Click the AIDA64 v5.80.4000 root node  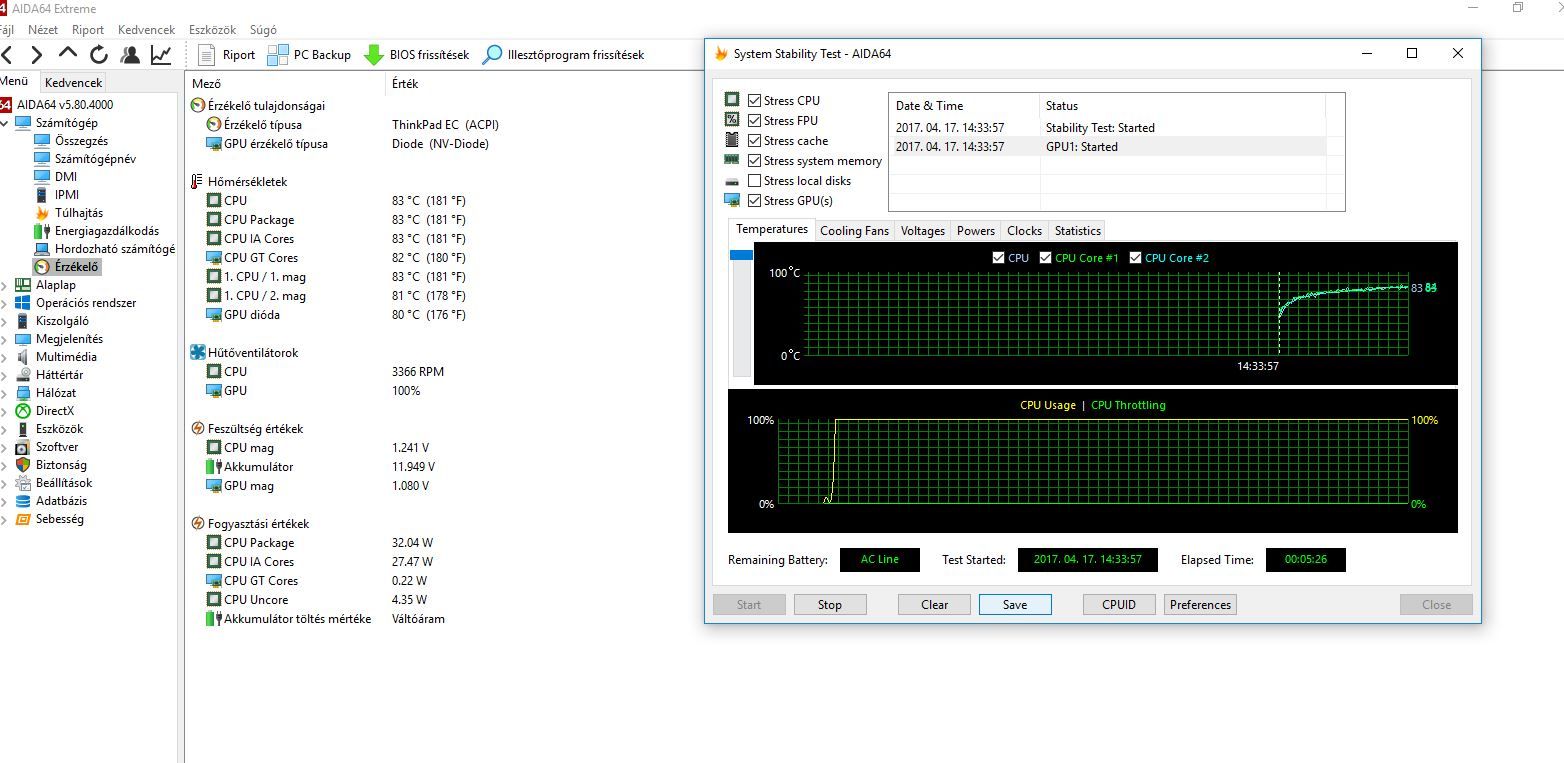point(64,105)
